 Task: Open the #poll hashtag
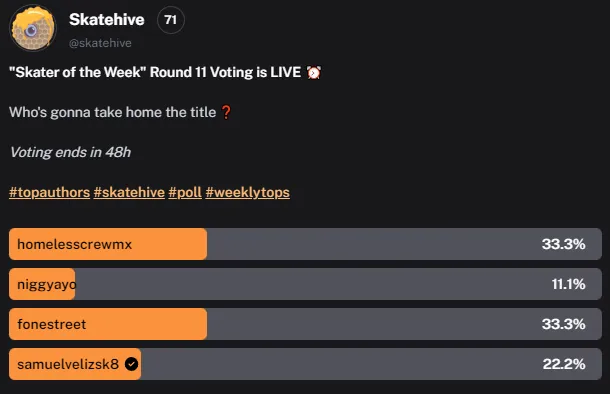tap(185, 192)
